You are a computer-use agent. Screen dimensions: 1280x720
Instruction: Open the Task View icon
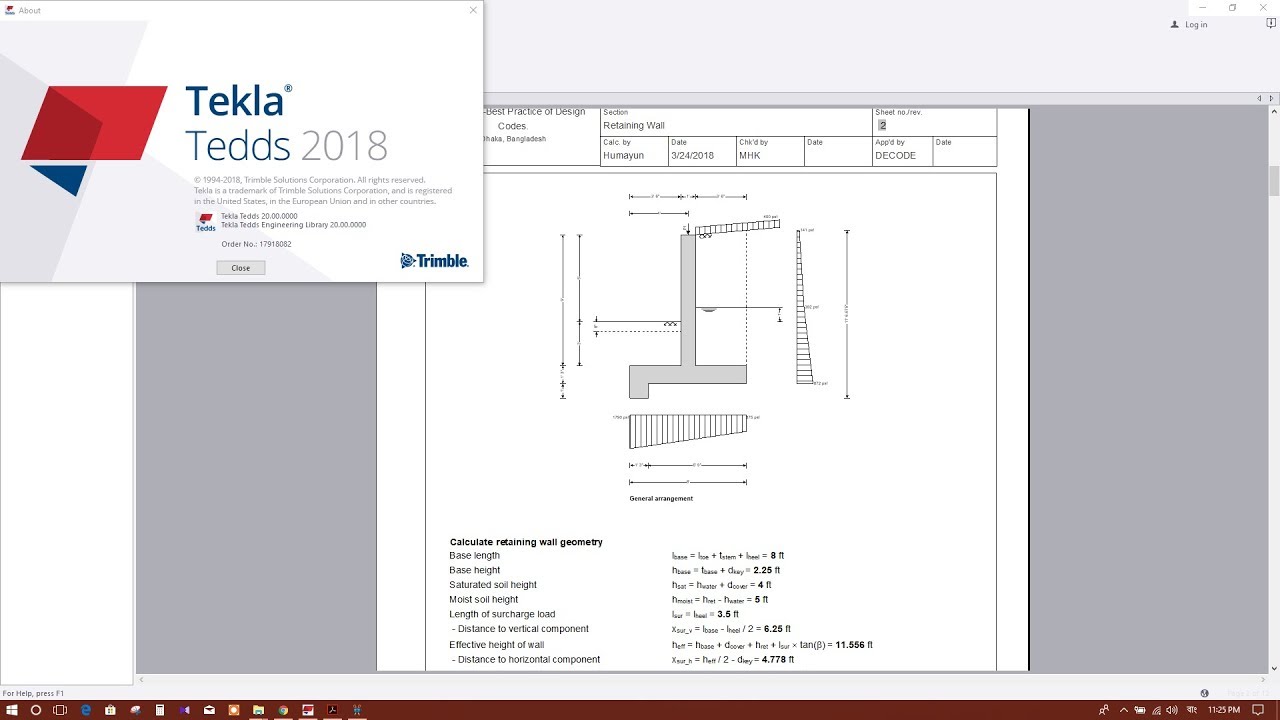(x=58, y=709)
